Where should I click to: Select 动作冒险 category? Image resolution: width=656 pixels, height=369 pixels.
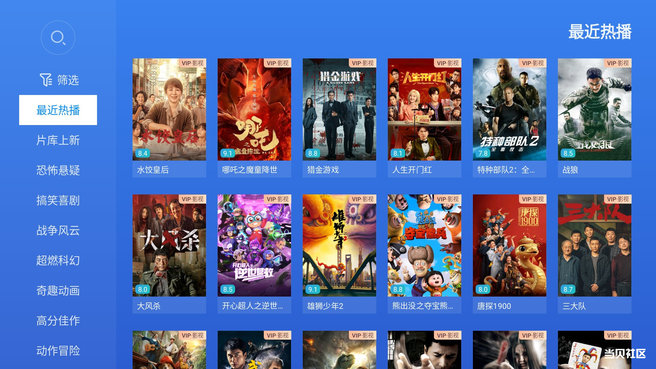click(x=58, y=351)
